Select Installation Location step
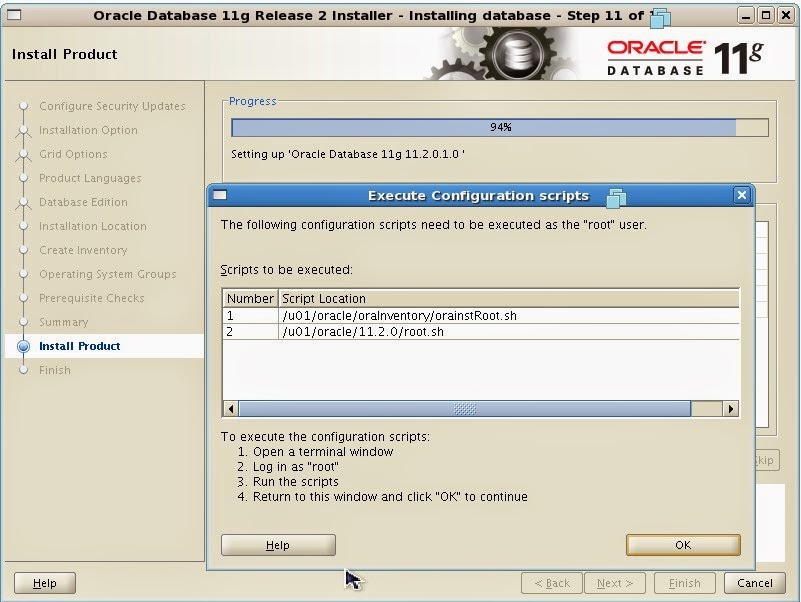The width and height of the screenshot is (801, 602). click(92, 226)
